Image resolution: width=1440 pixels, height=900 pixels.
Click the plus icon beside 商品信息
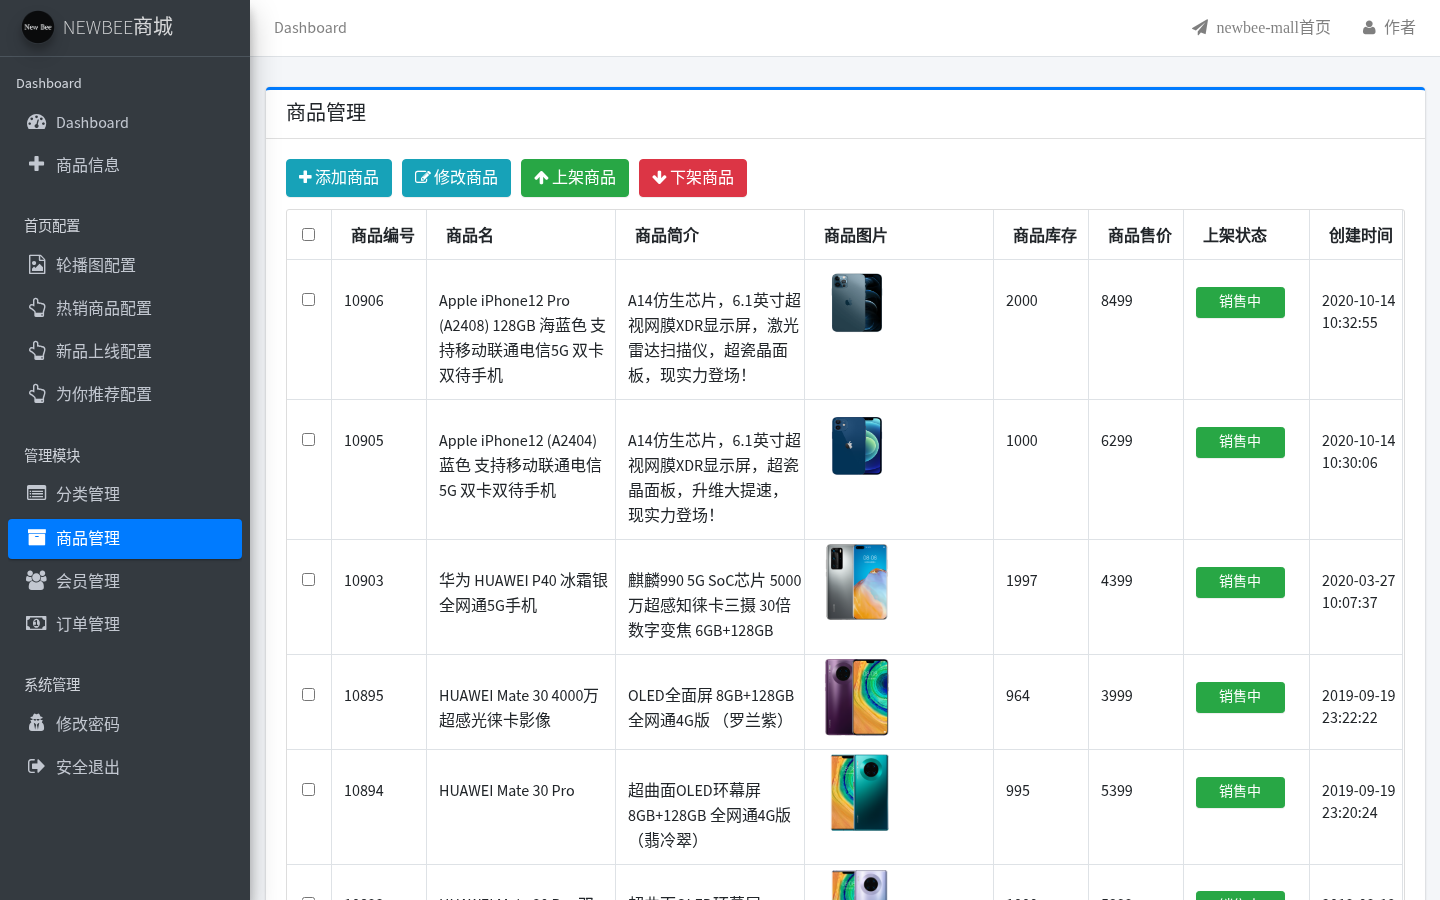(36, 164)
